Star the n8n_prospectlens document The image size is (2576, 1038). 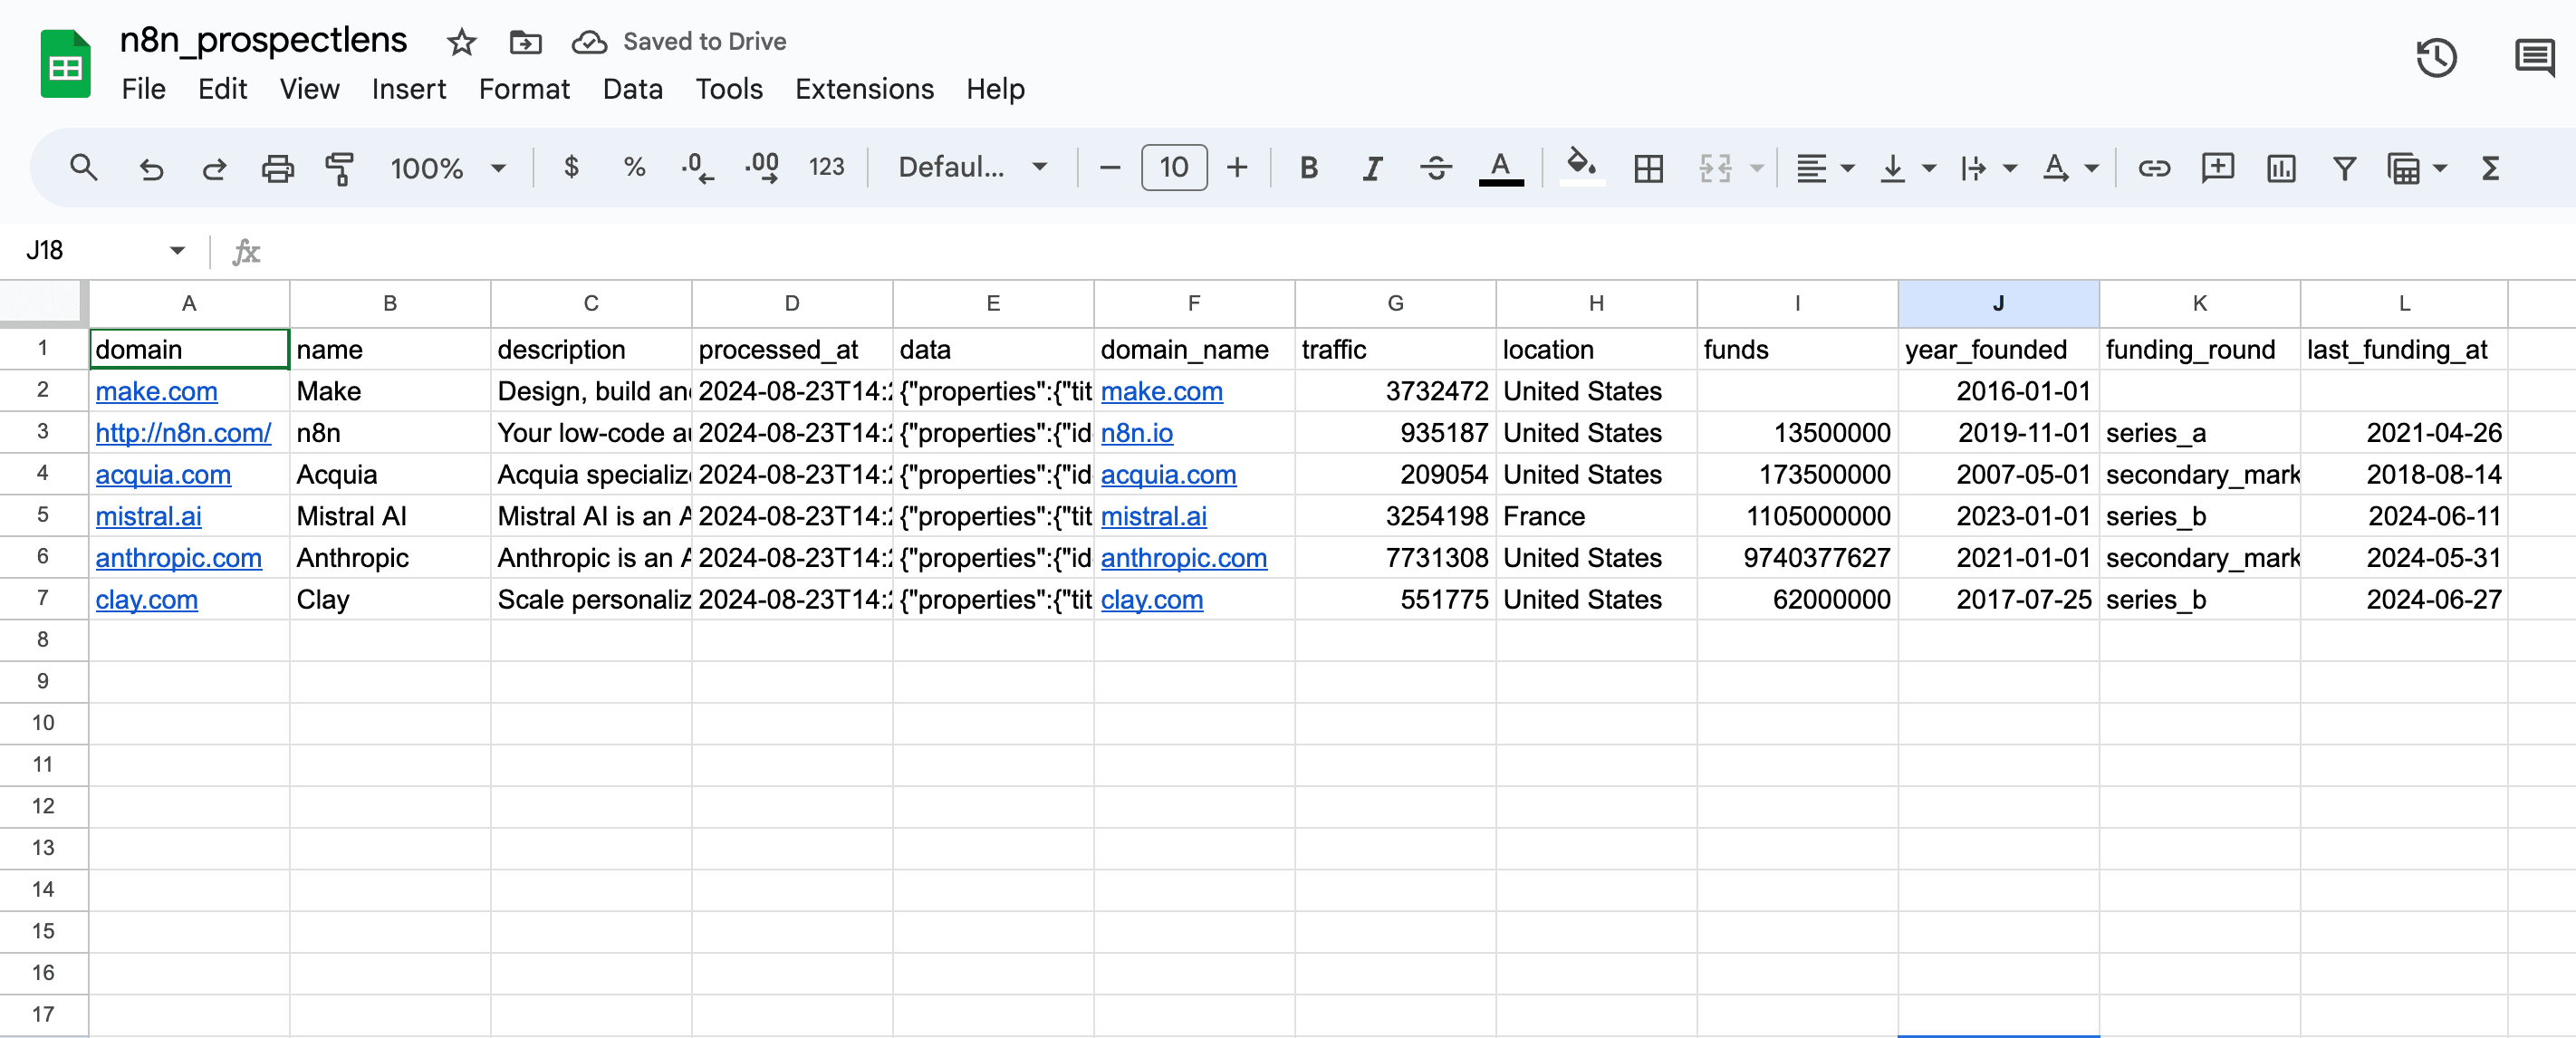461,42
